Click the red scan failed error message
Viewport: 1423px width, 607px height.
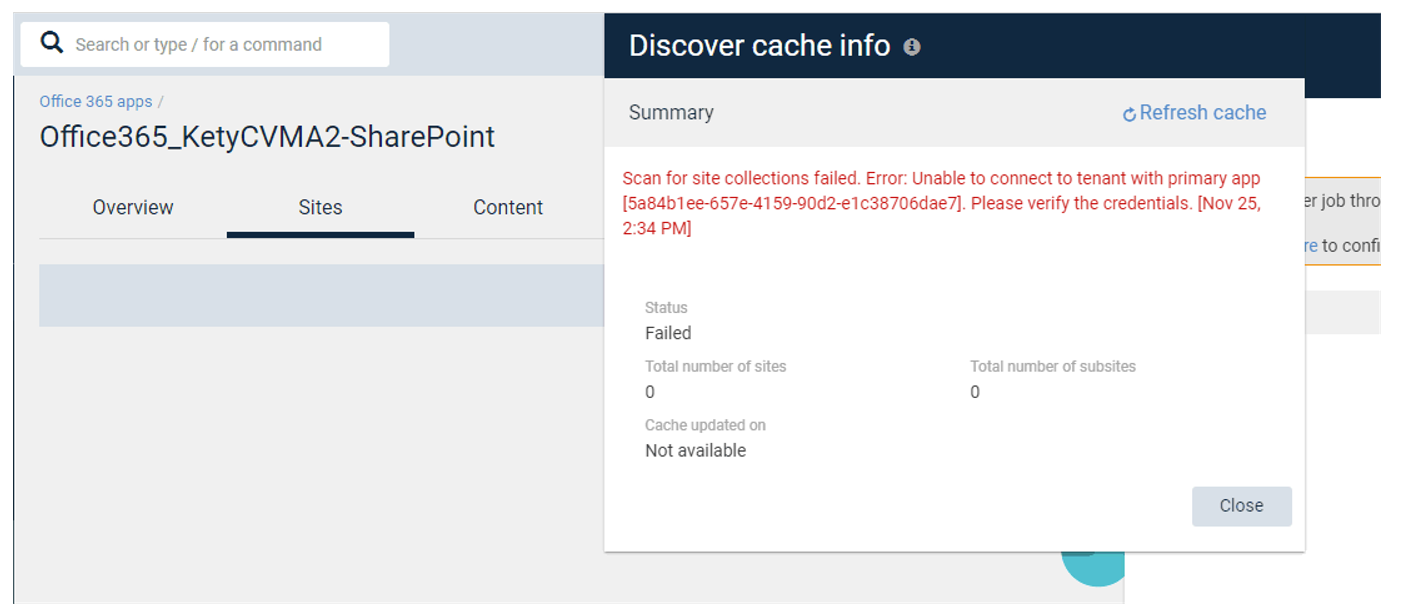(x=942, y=203)
